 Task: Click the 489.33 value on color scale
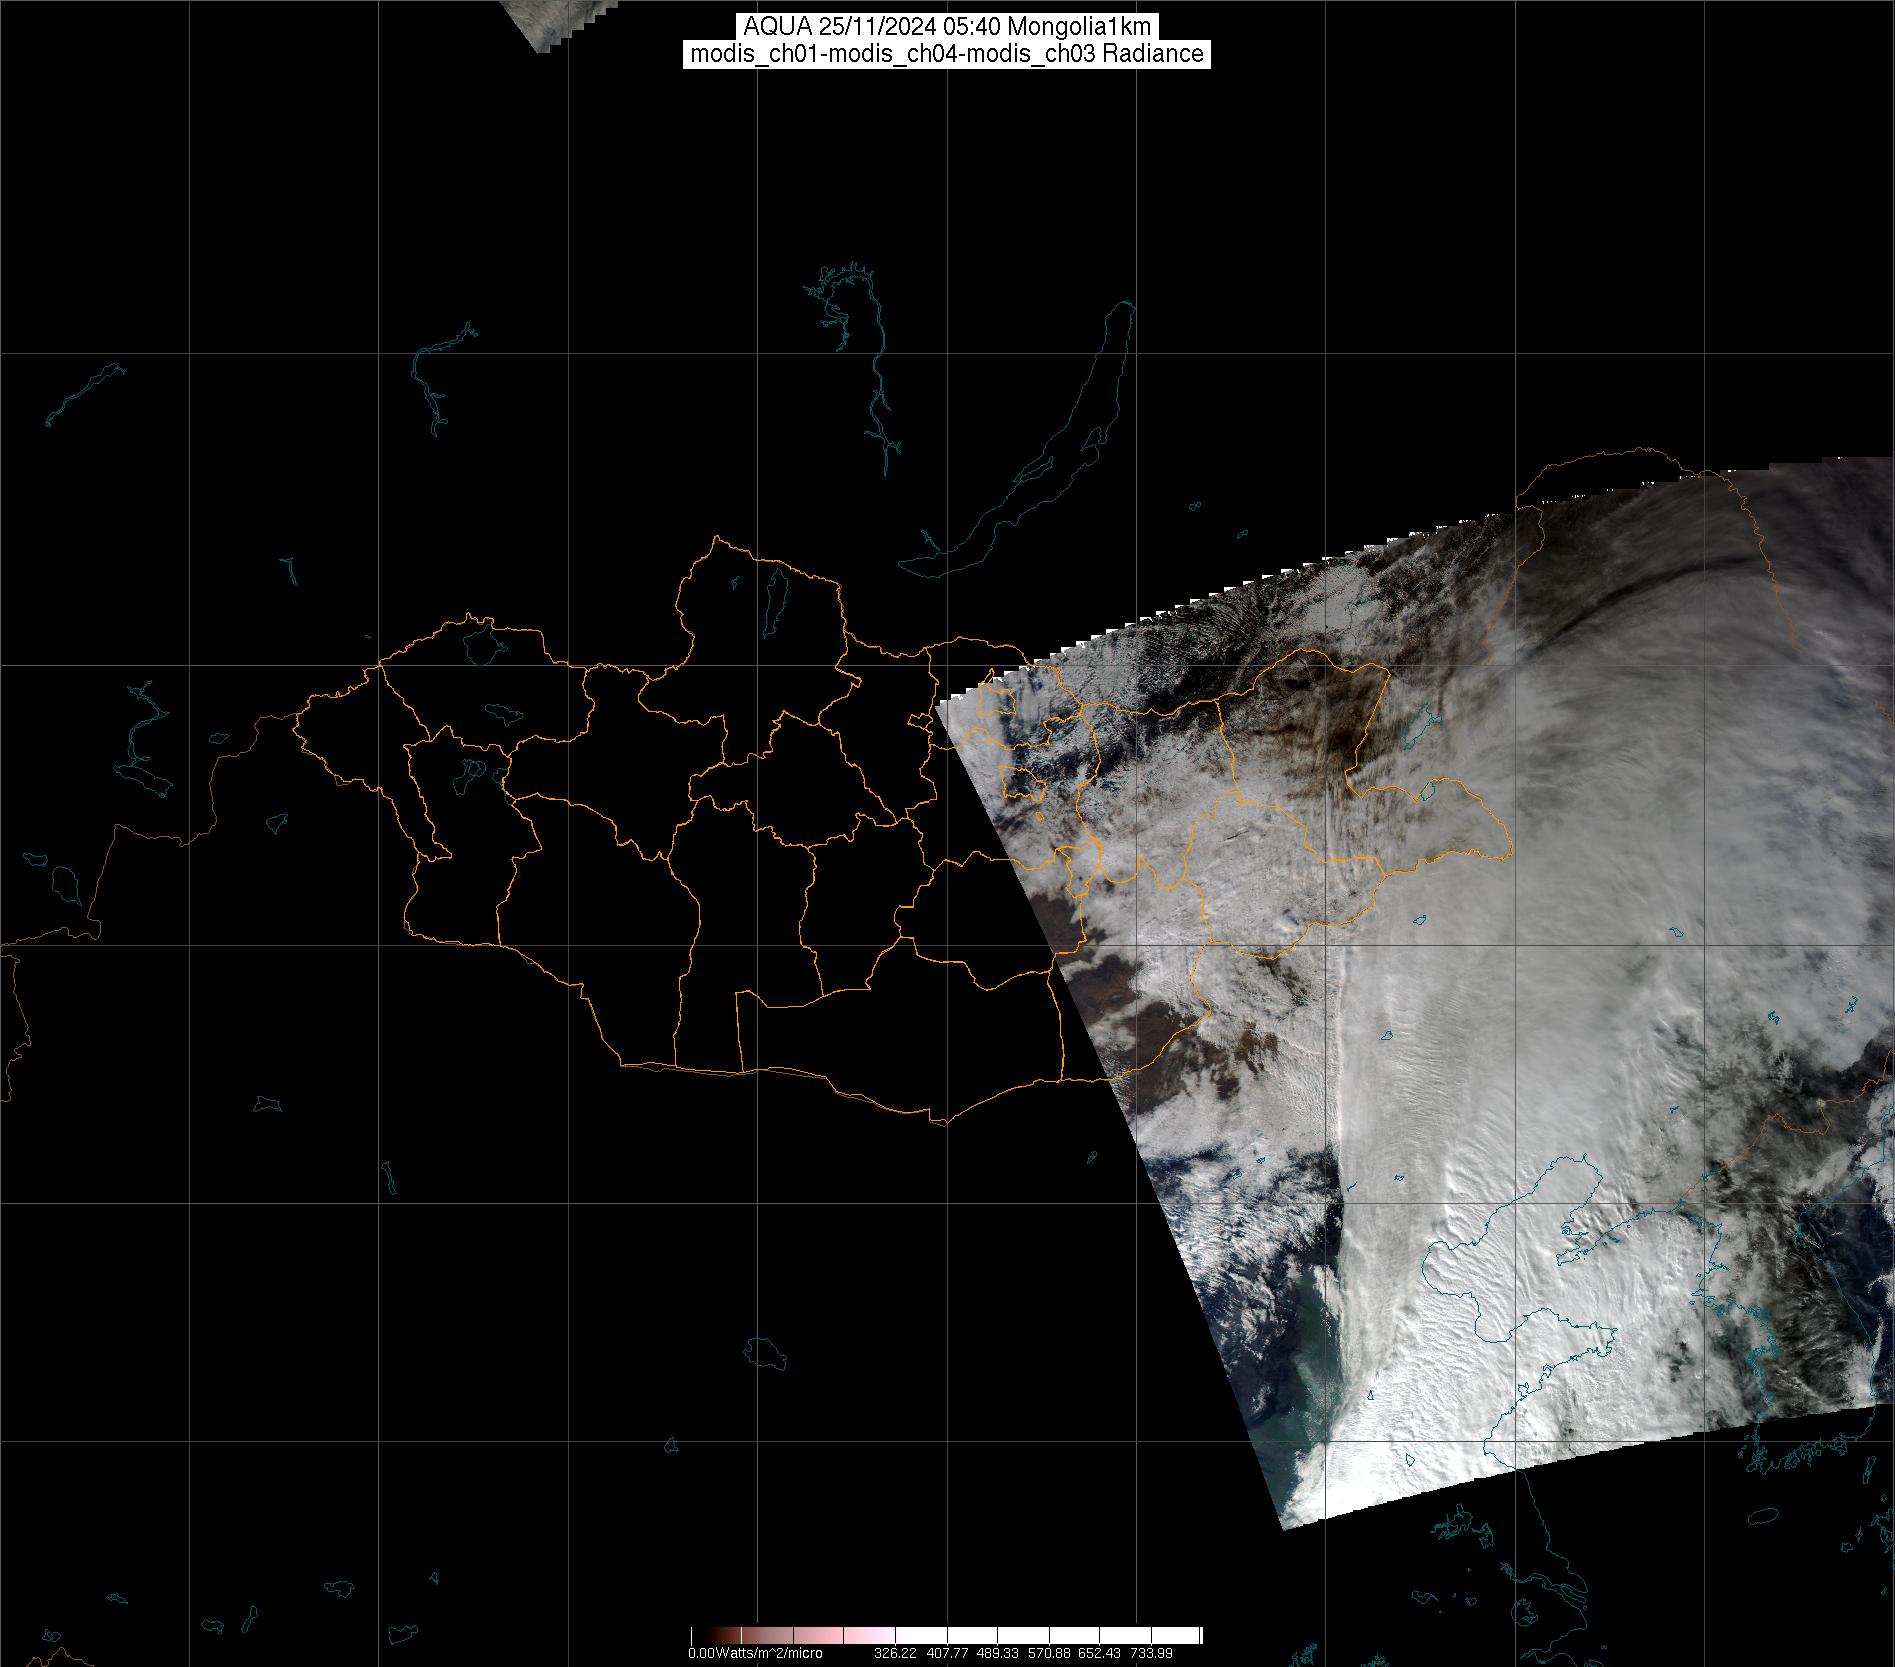tap(997, 1653)
